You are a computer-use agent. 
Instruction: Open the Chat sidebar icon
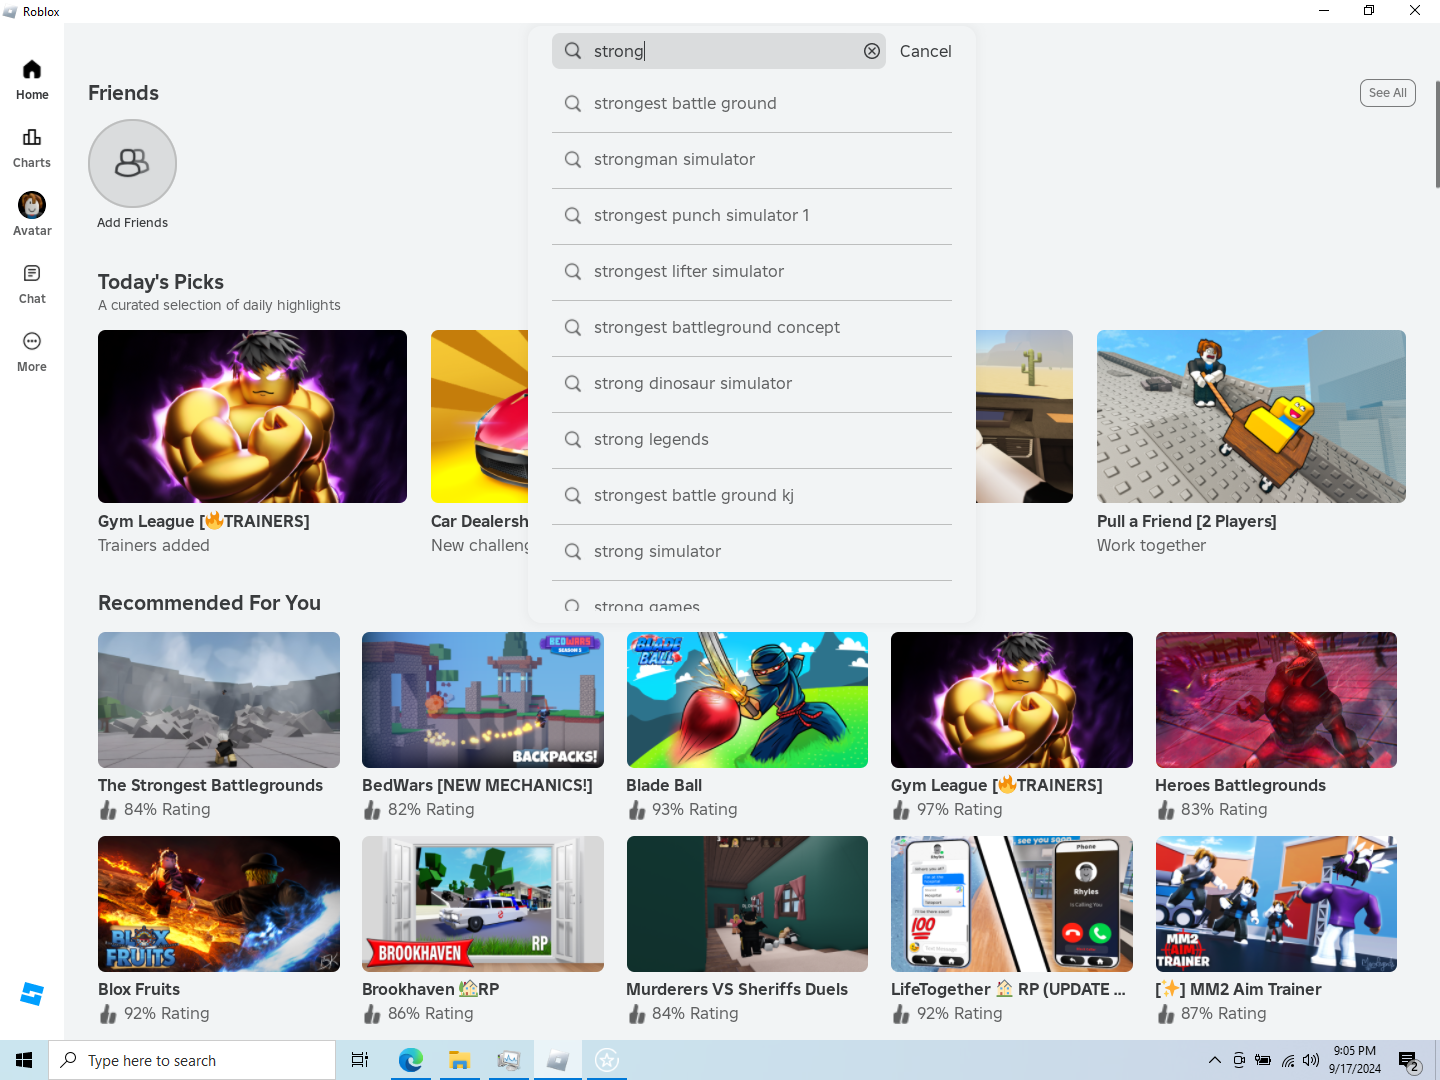point(32,284)
